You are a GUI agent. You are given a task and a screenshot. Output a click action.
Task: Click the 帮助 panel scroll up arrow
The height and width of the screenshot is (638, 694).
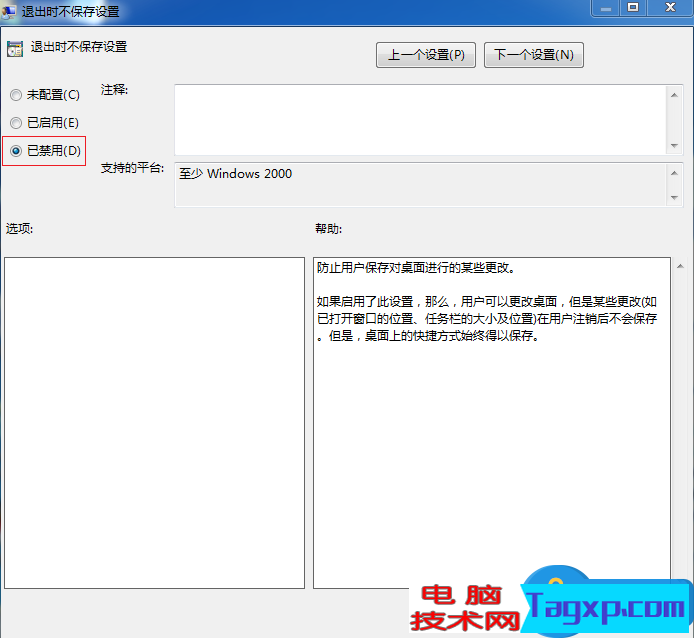pos(680,266)
